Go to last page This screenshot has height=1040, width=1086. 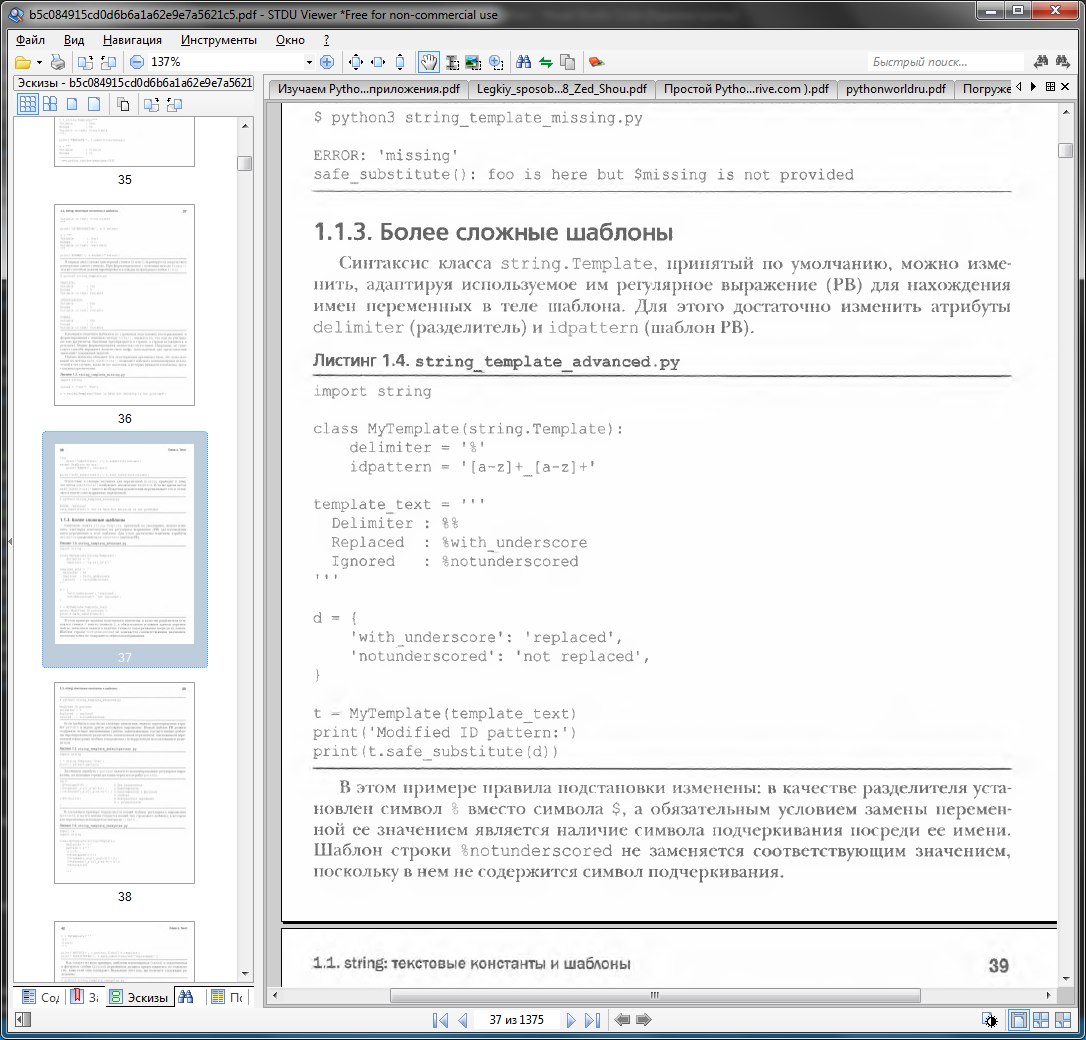592,1020
